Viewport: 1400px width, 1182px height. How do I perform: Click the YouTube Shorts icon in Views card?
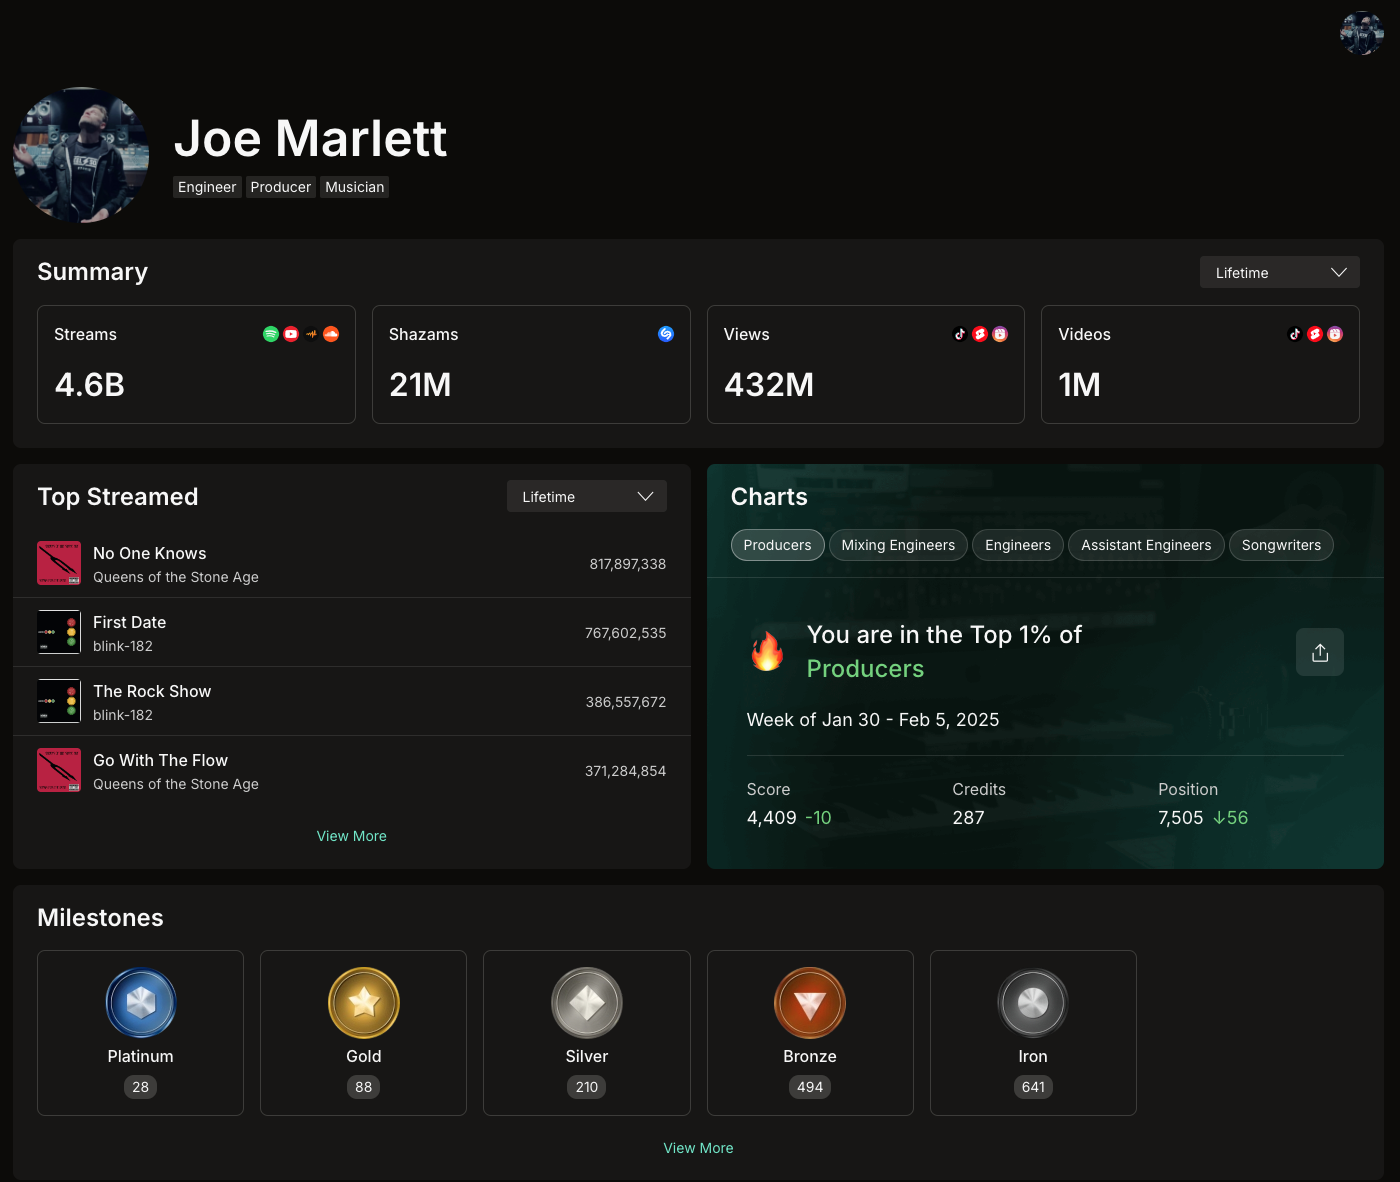click(x=980, y=334)
